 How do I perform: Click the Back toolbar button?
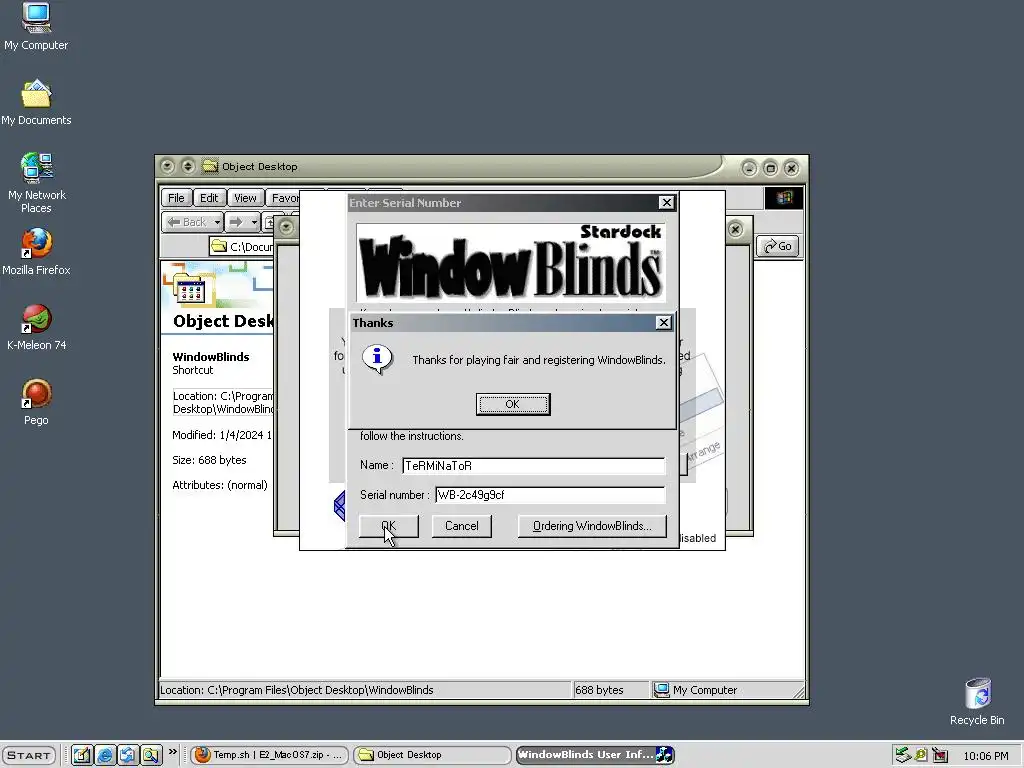pos(187,222)
